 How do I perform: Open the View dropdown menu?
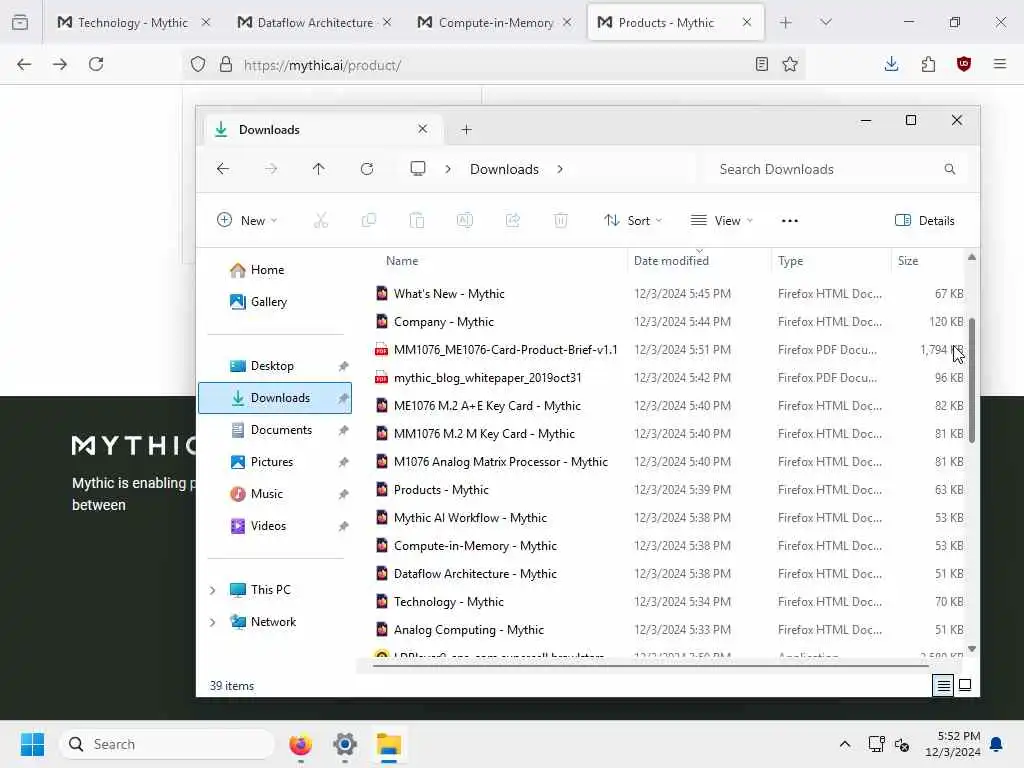[x=722, y=221]
